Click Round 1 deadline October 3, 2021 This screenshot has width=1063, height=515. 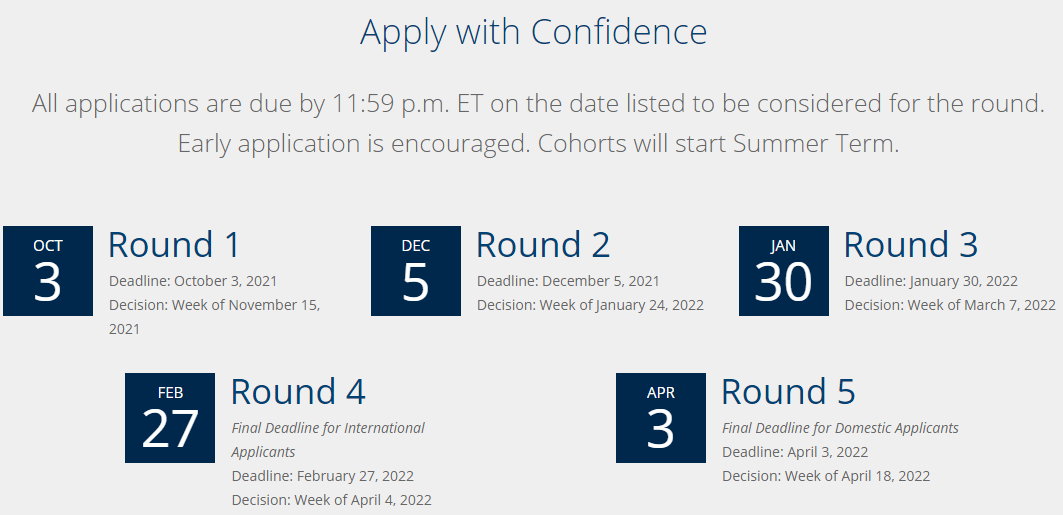point(193,281)
